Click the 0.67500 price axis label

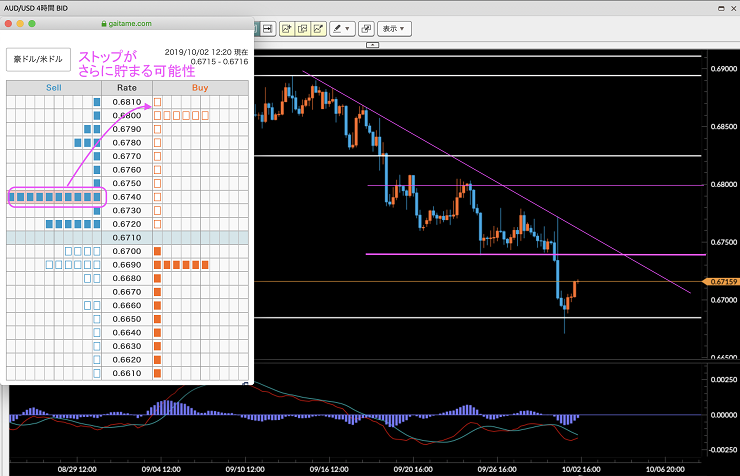click(723, 242)
